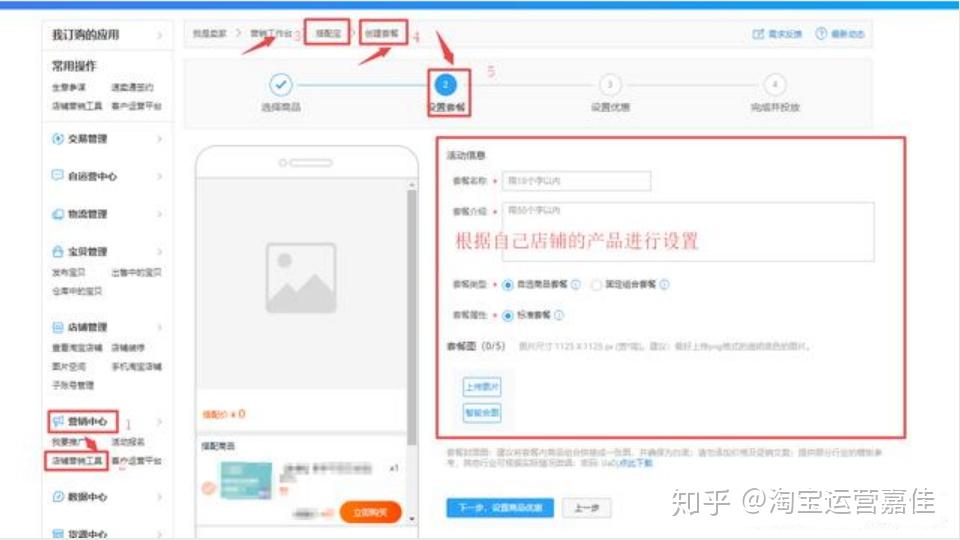Click the step 2 circle 设置套餐

[446, 84]
